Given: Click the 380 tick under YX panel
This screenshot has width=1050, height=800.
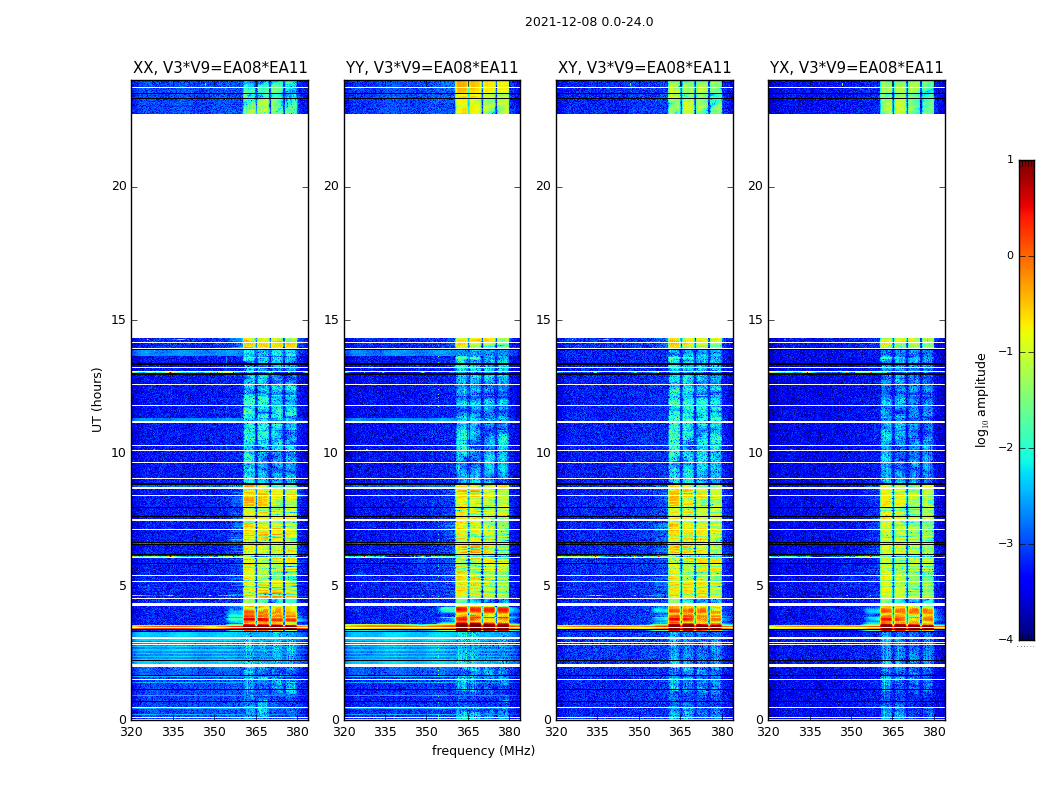Looking at the screenshot, I should pos(934,732).
